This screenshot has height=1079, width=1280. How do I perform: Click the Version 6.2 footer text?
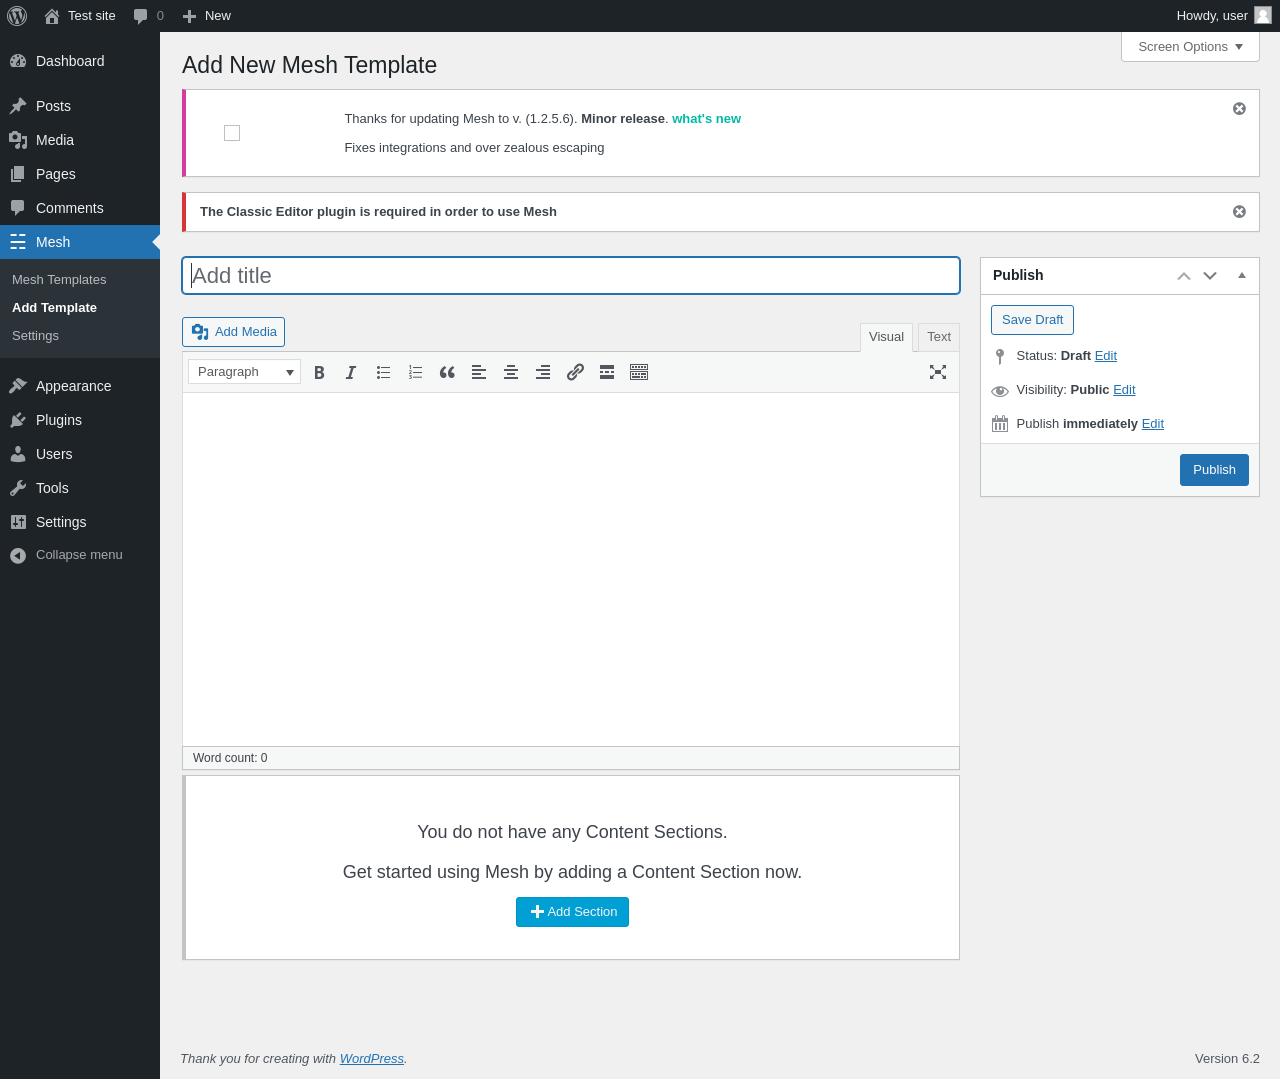(x=1227, y=1059)
